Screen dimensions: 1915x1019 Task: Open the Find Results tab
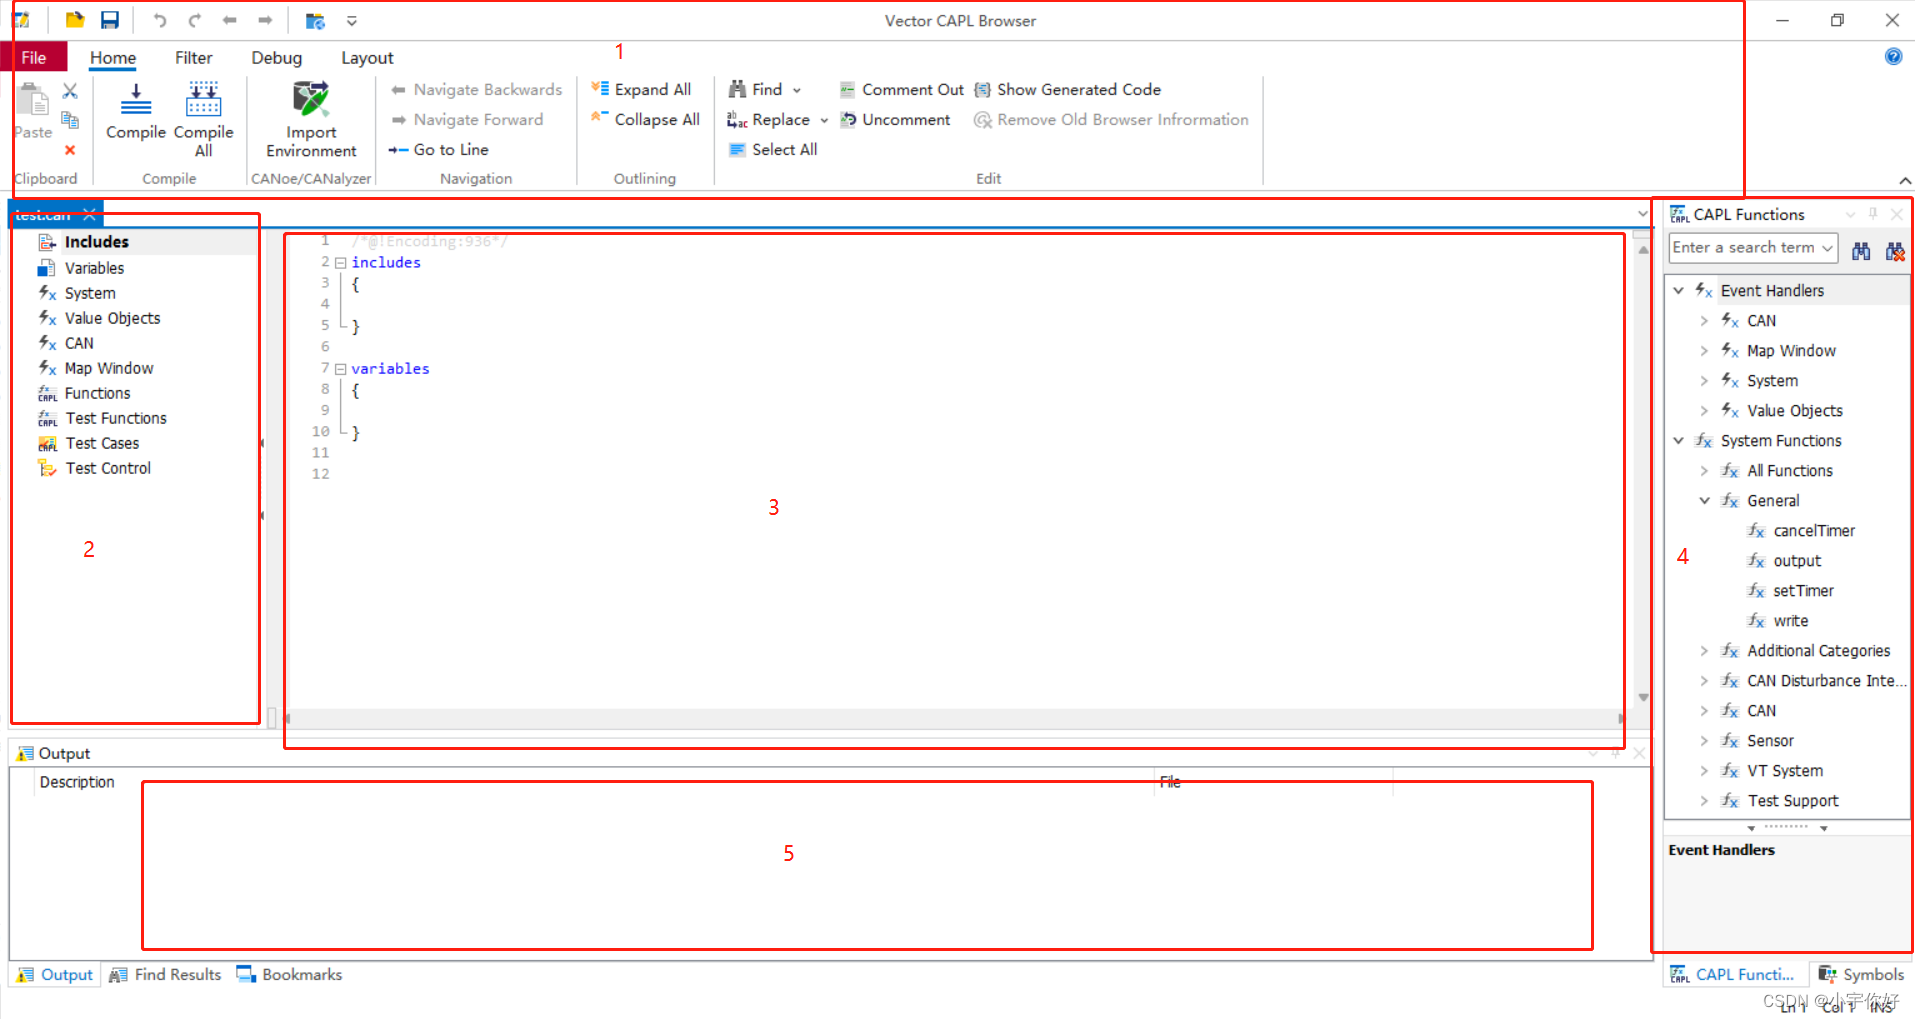point(166,974)
